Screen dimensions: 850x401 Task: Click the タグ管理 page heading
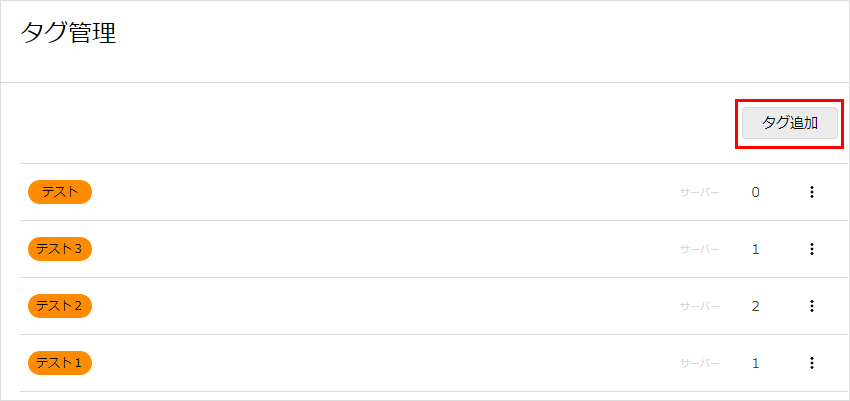[69, 34]
